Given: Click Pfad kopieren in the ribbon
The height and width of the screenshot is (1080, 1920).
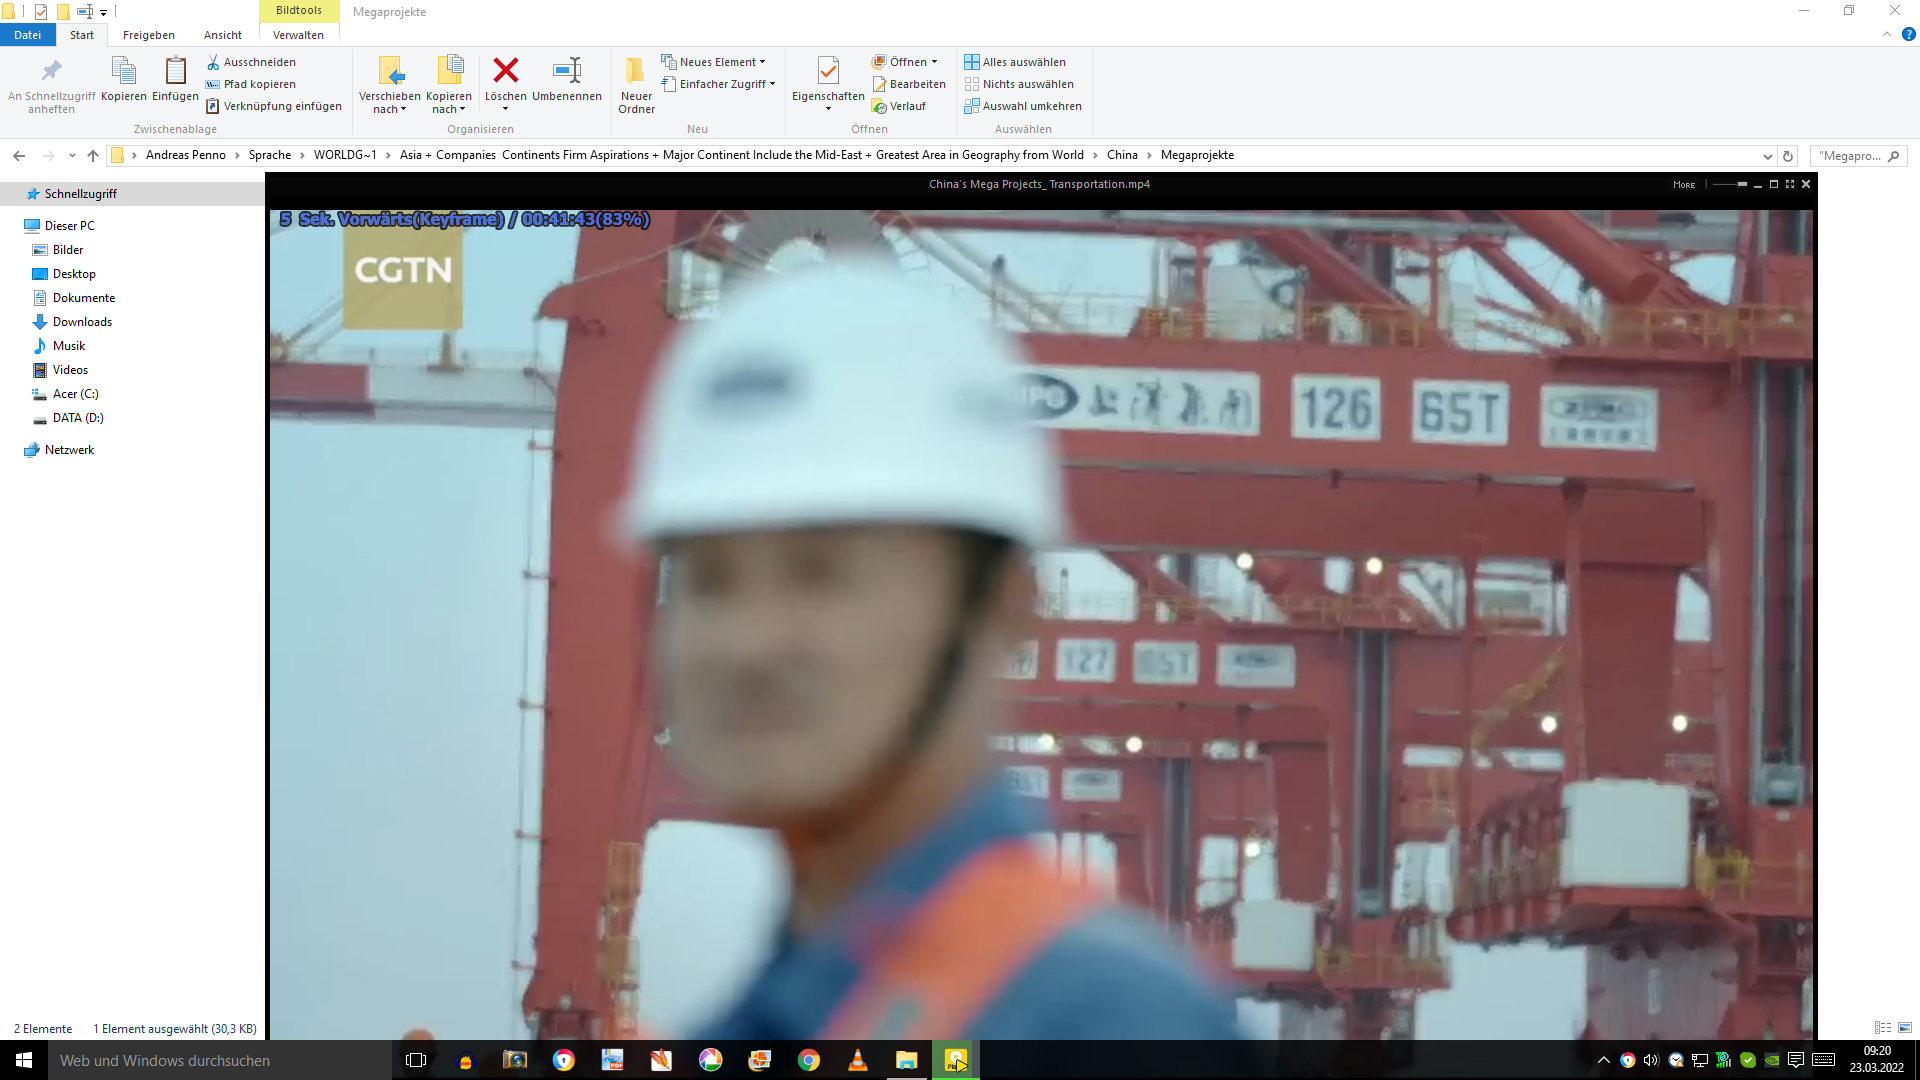Looking at the screenshot, I should [251, 84].
